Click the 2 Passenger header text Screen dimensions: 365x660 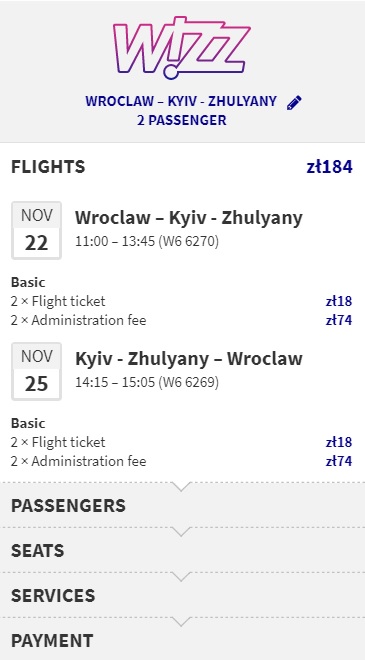(x=181, y=120)
